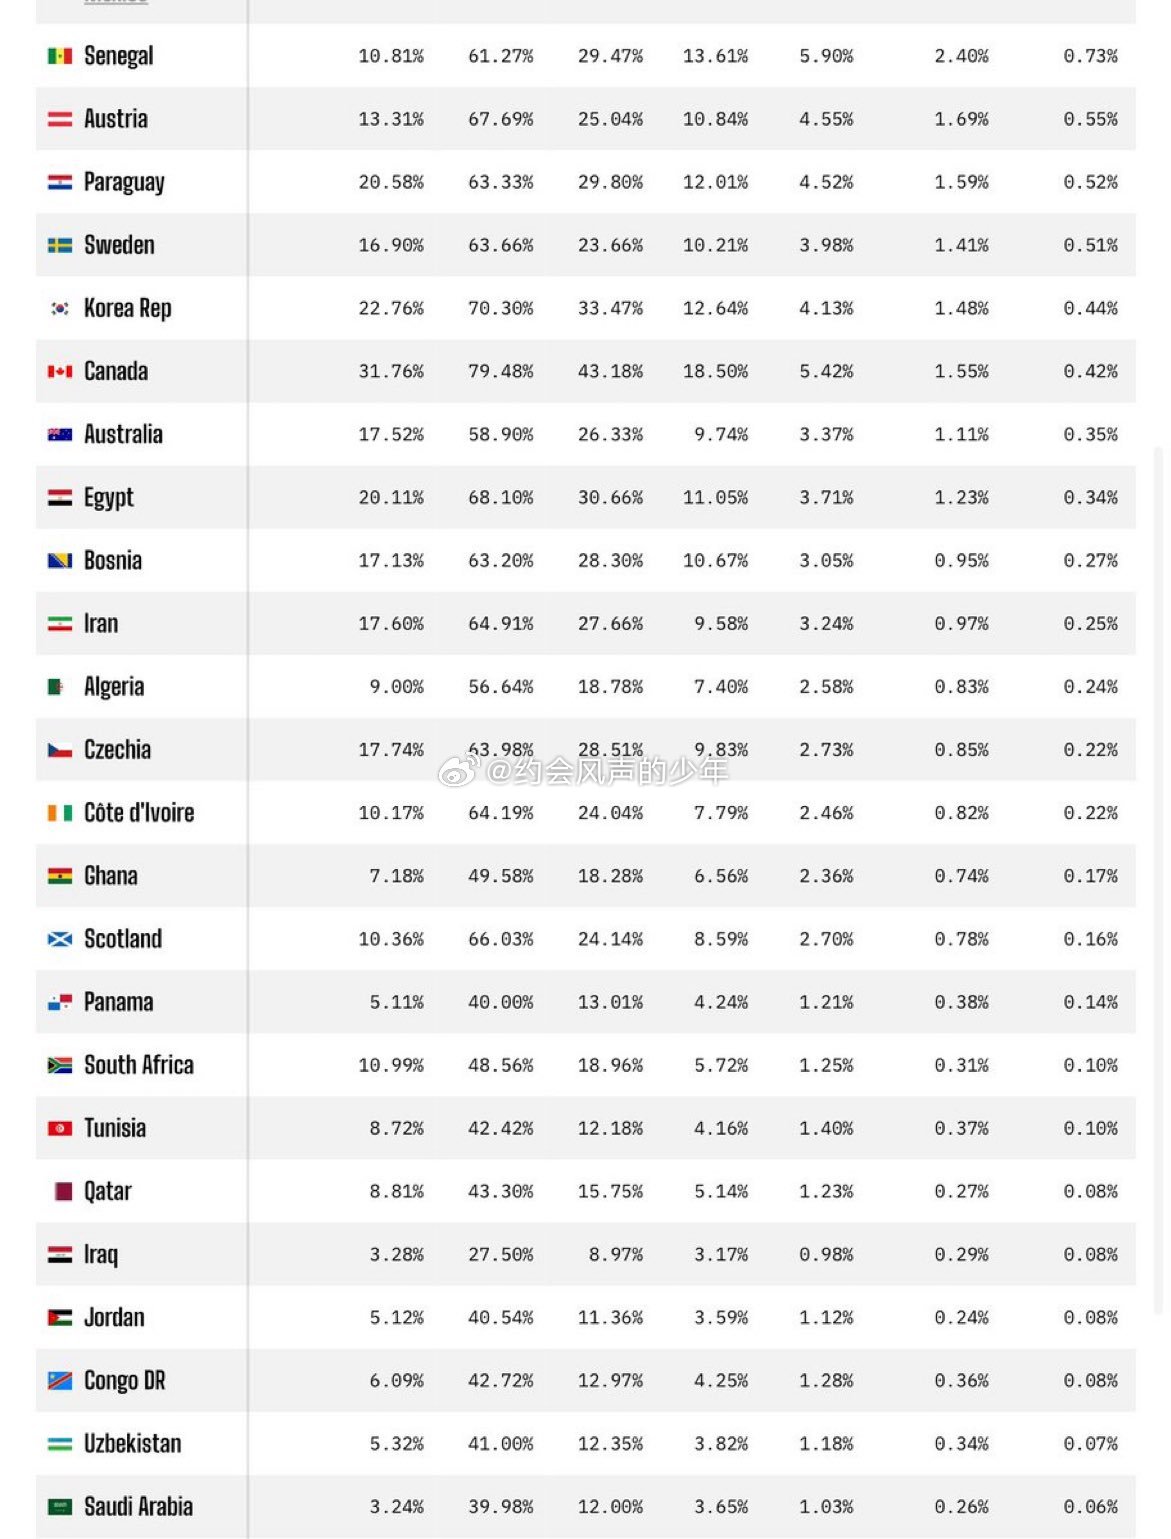Click the Saudi Arabia flag icon
The height and width of the screenshot is (1539, 1171).
[x=60, y=1507]
